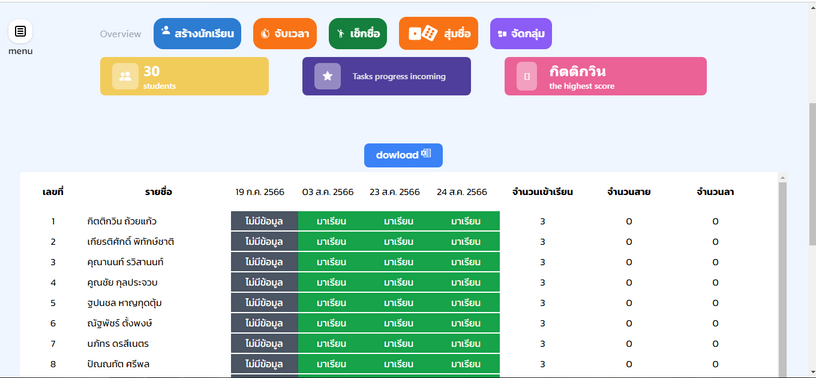Click the 23 ส.ค. 2566 date header

pyautogui.click(x=394, y=192)
